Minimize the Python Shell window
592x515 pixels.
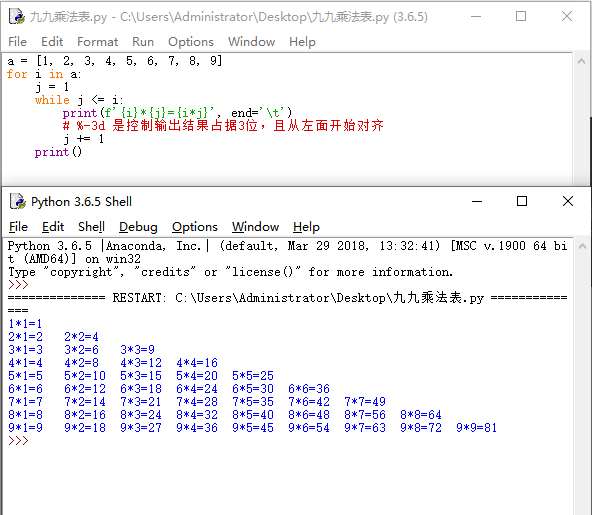(477, 201)
